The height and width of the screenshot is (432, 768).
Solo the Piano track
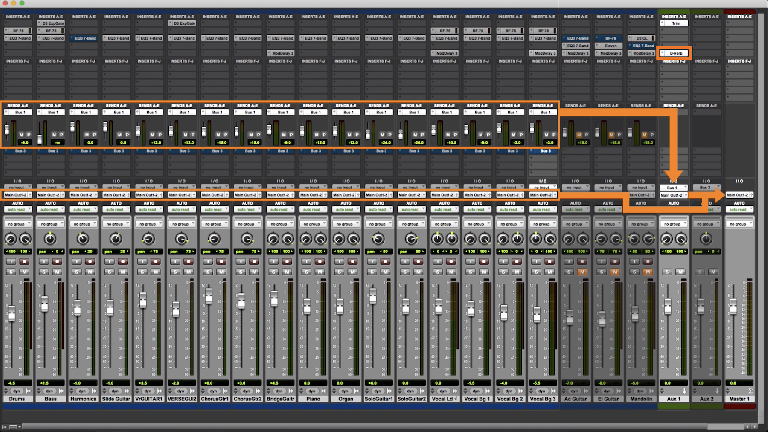[306, 271]
